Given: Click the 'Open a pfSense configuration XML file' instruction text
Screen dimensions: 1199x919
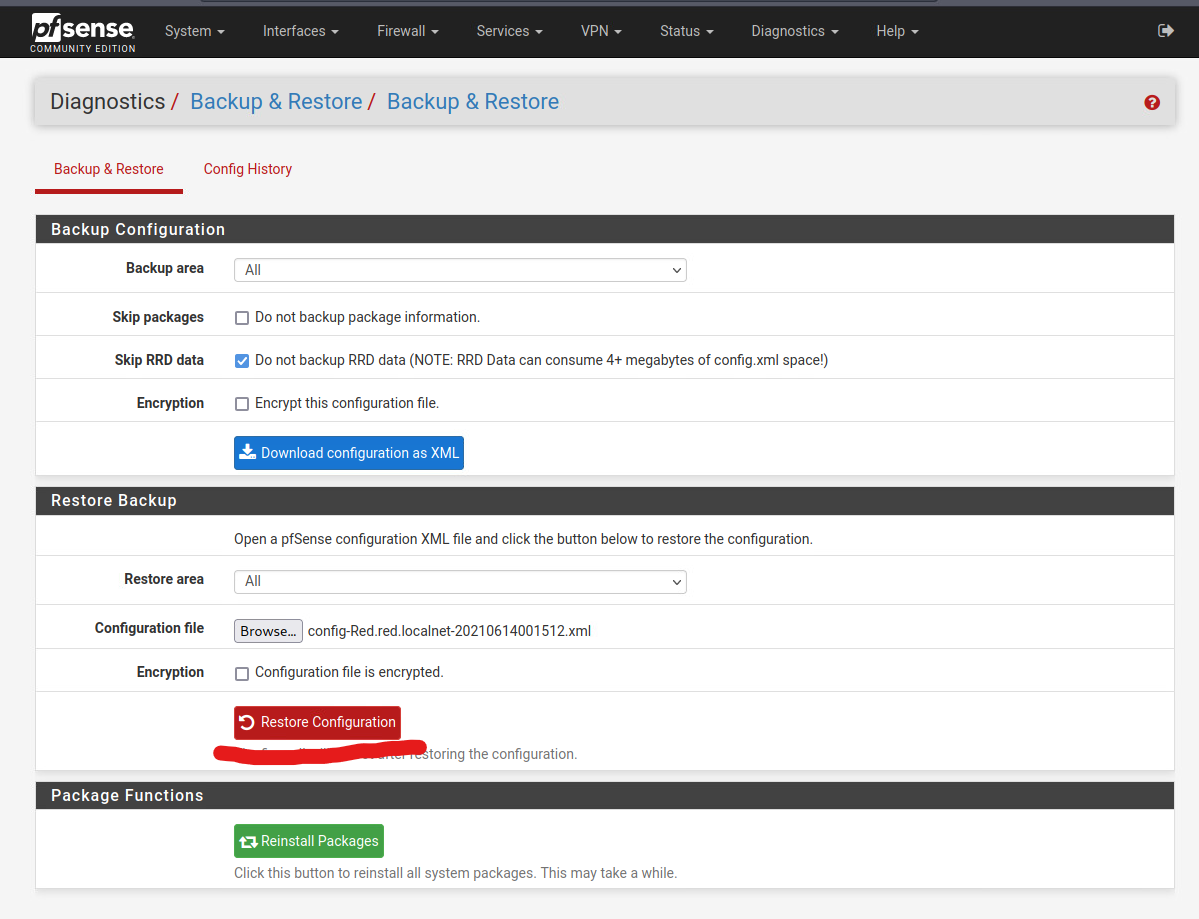Looking at the screenshot, I should (x=523, y=539).
